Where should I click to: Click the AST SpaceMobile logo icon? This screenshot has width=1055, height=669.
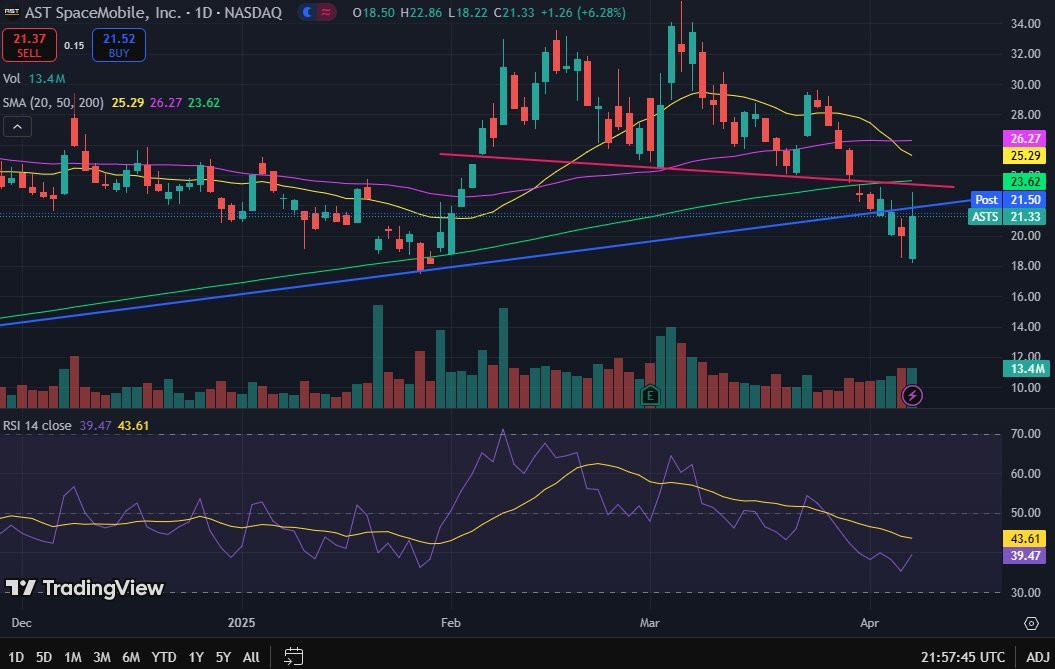click(11, 13)
